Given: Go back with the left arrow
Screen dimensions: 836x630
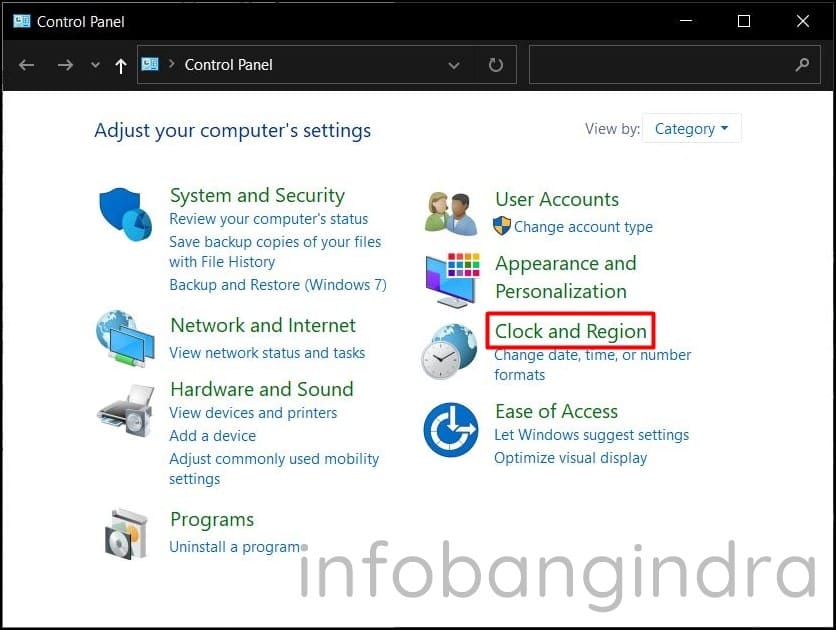Looking at the screenshot, I should pyautogui.click(x=26, y=65).
